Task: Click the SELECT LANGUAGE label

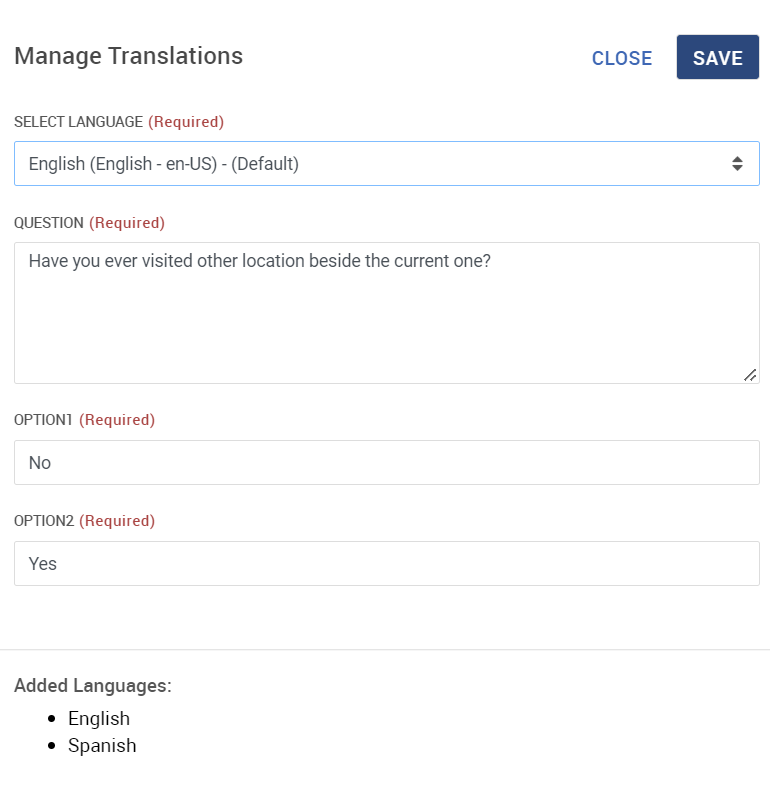Action: point(78,122)
